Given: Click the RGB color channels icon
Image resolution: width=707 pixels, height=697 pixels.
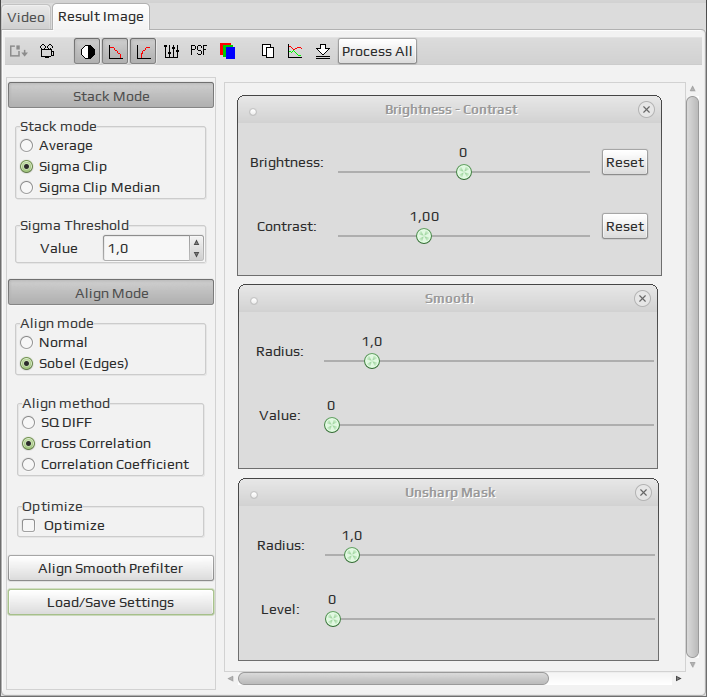Looking at the screenshot, I should click(227, 51).
